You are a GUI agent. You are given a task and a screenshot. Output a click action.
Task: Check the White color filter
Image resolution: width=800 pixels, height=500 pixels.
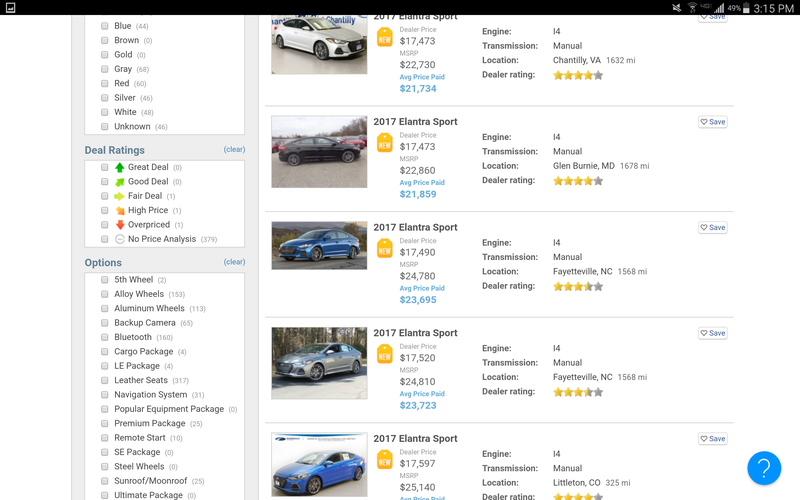click(x=105, y=112)
